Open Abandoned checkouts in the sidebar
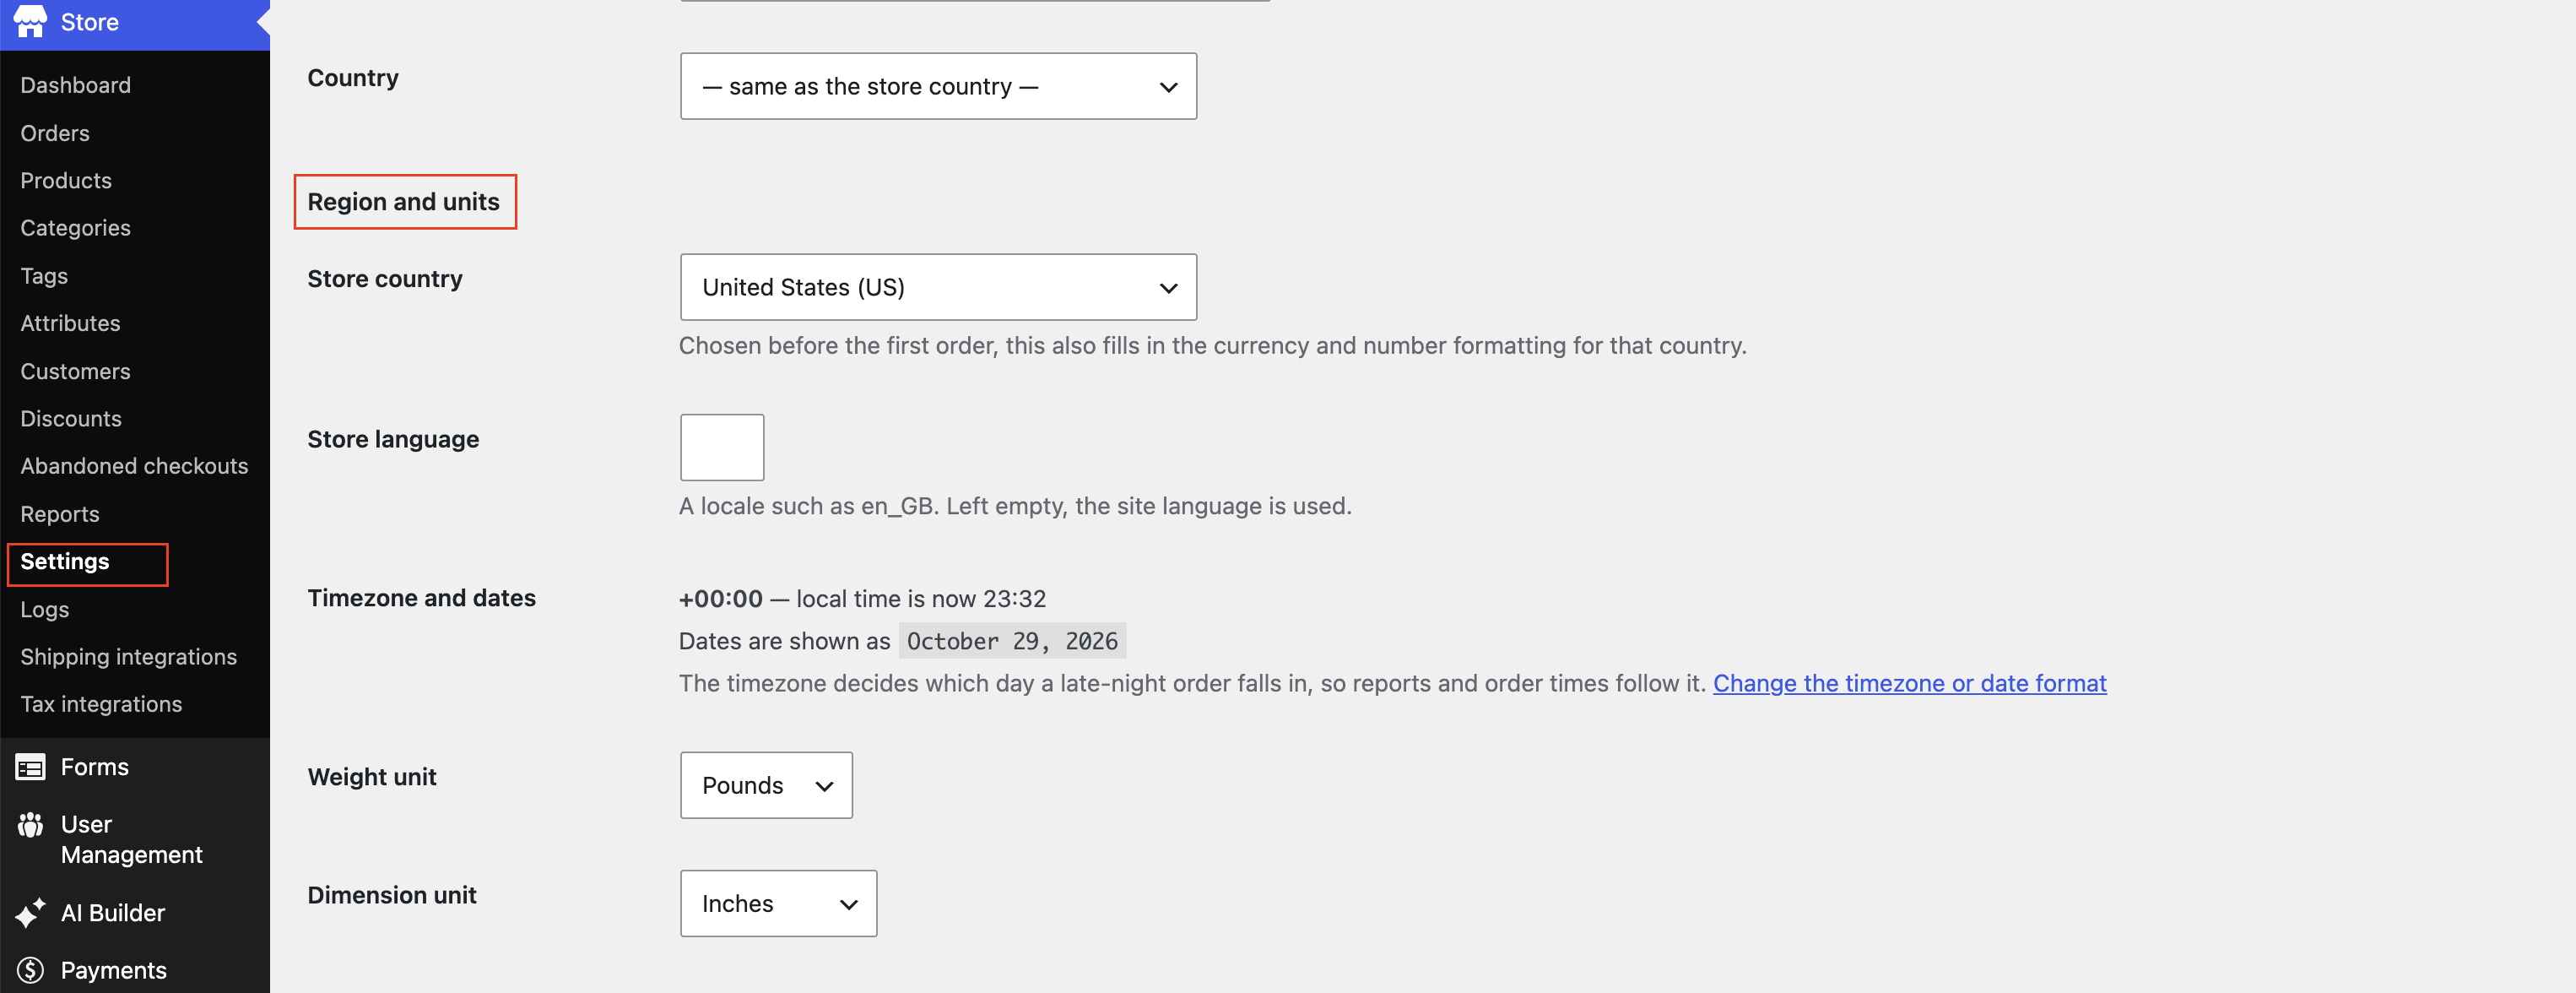Screen dimensions: 2576x993 point(134,466)
